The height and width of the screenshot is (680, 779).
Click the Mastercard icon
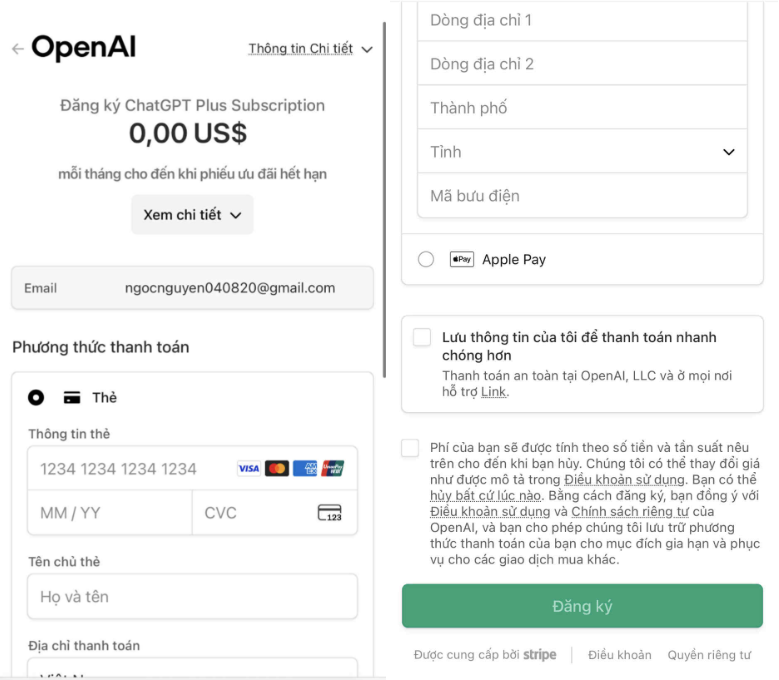[277, 468]
